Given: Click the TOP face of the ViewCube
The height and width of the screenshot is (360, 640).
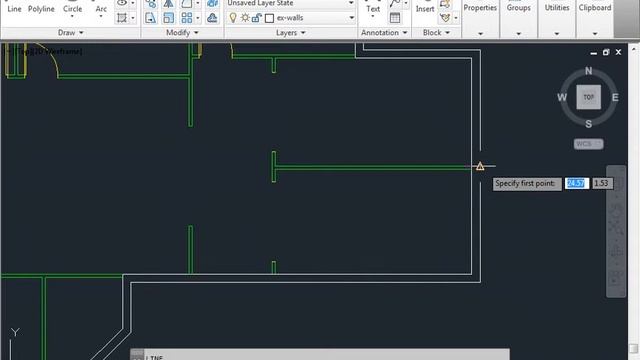Looking at the screenshot, I should click(588, 97).
